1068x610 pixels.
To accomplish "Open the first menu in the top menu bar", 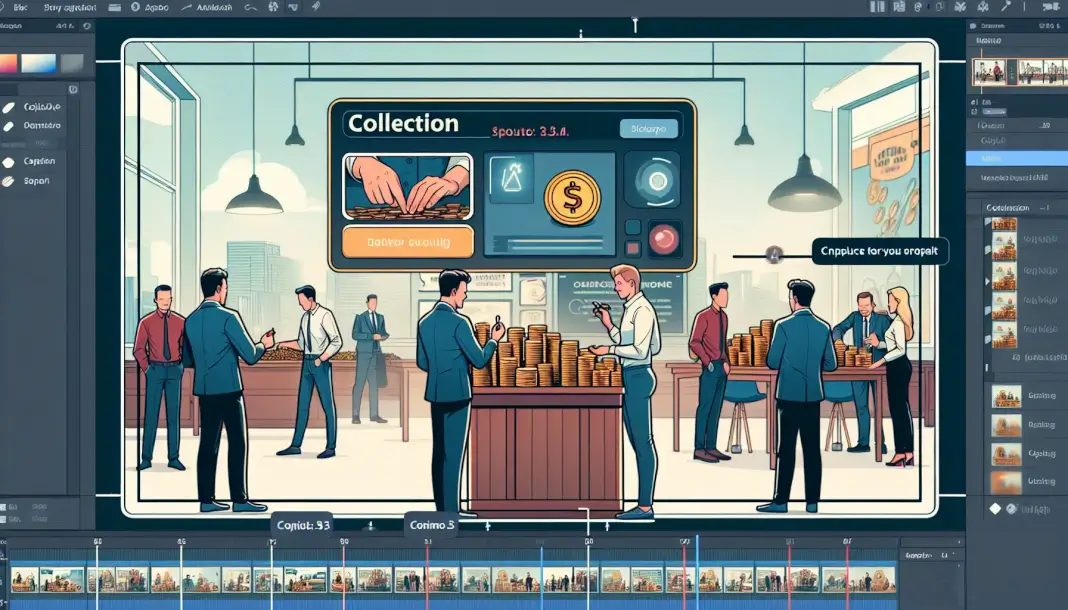I will [x=19, y=6].
